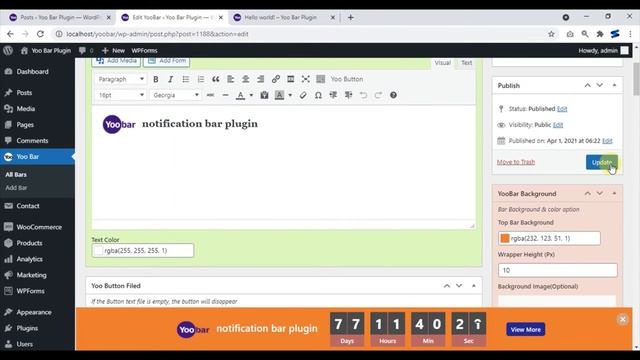Reload the browser page
The width and height of the screenshot is (640, 360).
[x=40, y=34]
